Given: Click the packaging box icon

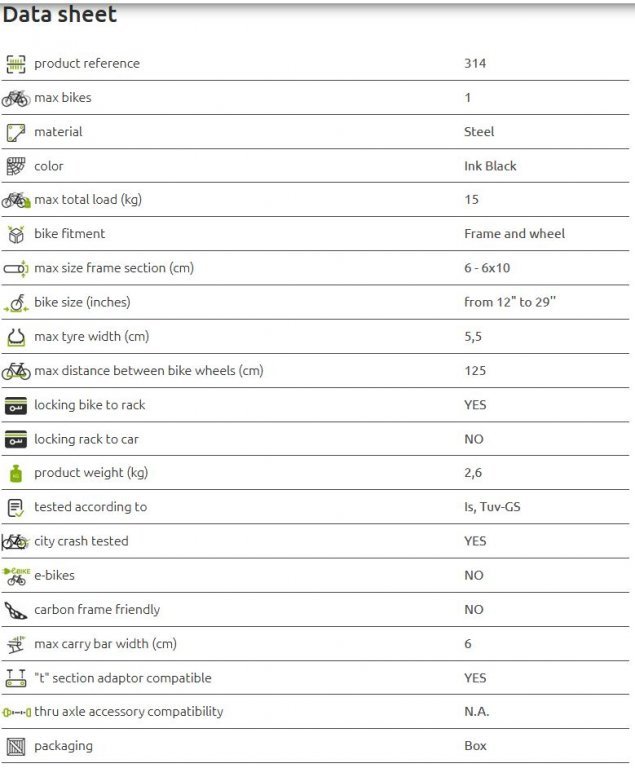Looking at the screenshot, I should (x=16, y=746).
